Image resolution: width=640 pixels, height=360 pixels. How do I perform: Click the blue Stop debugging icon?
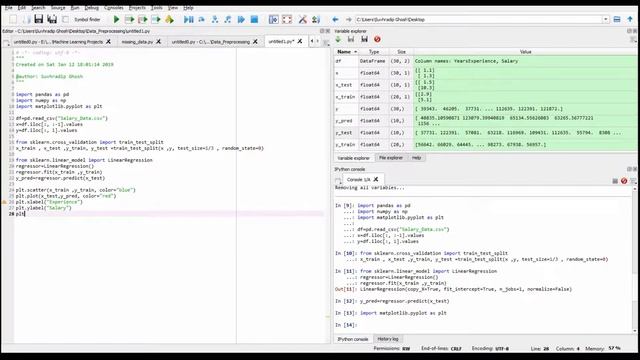254,19
